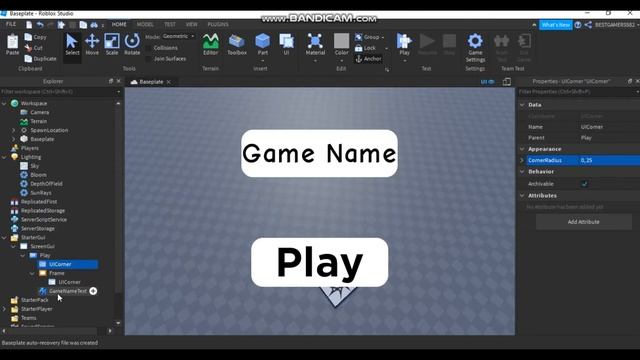
Task: Click the Play test button
Action: pos(404,44)
